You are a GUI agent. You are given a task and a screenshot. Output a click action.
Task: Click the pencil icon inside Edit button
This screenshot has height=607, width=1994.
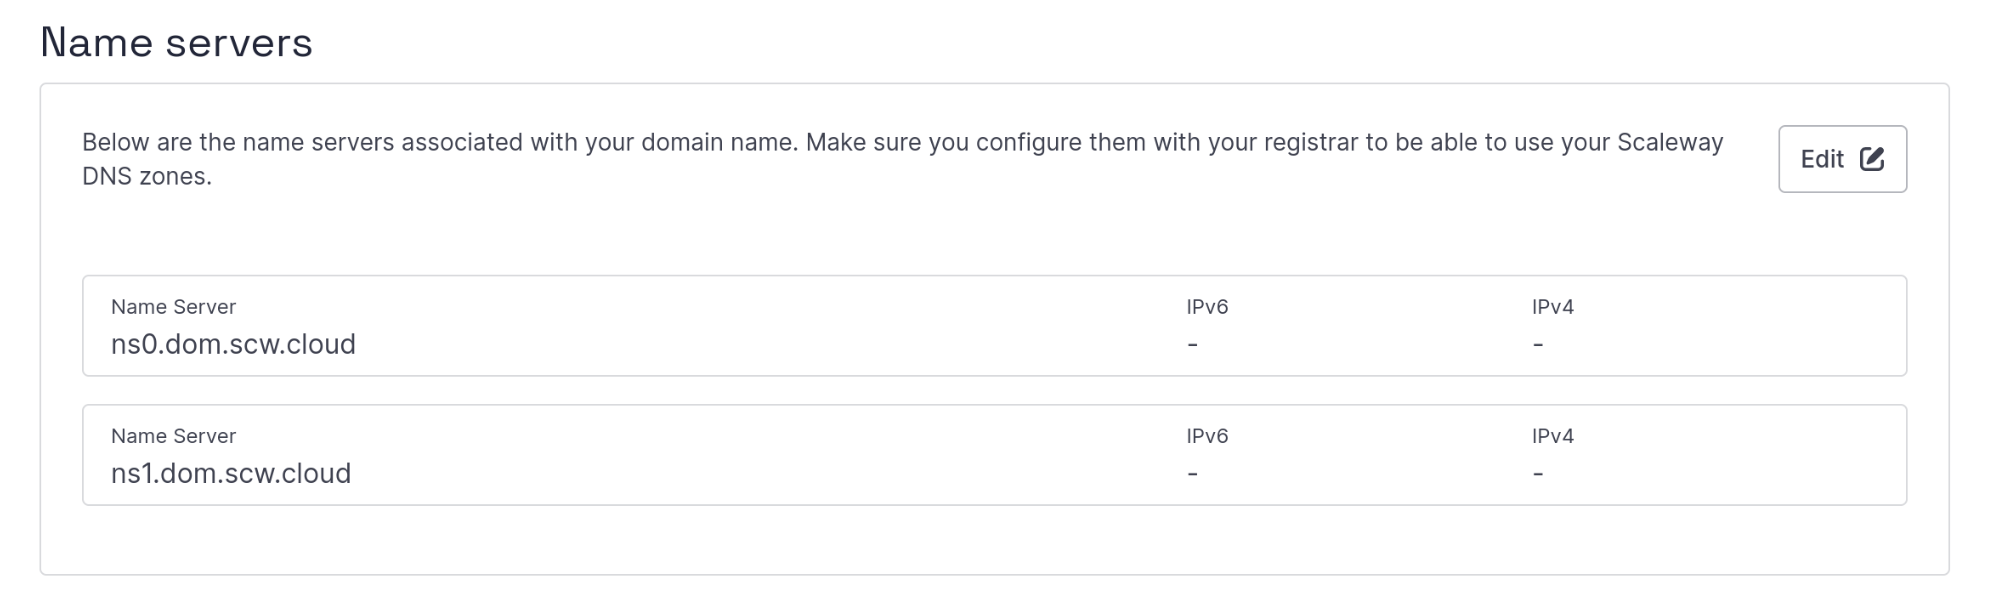click(x=1871, y=159)
